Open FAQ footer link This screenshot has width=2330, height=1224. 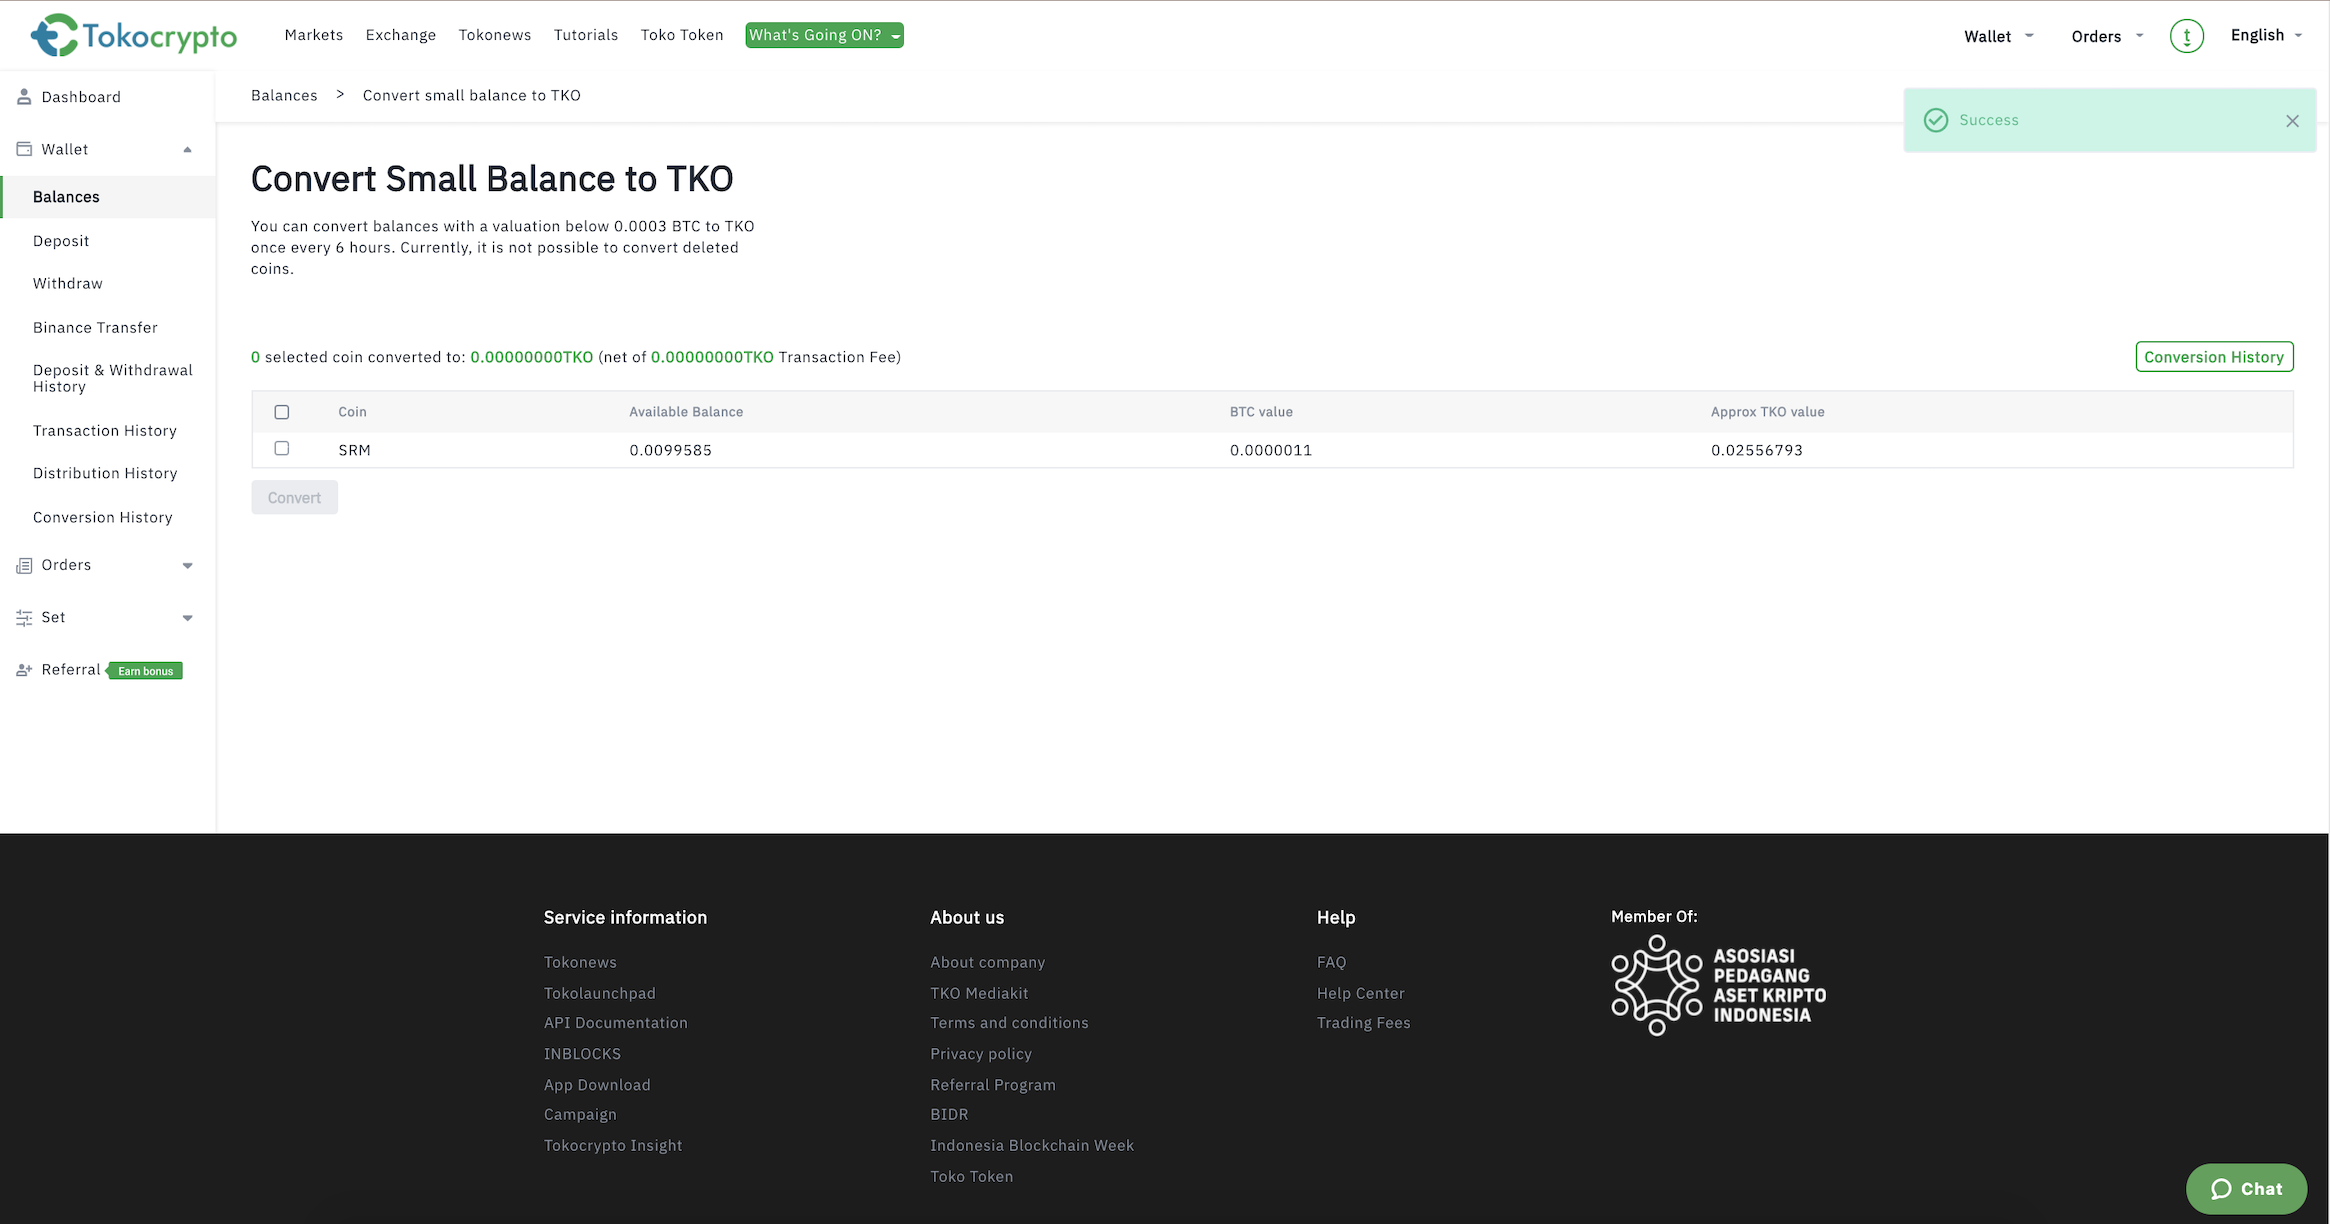tap(1331, 962)
